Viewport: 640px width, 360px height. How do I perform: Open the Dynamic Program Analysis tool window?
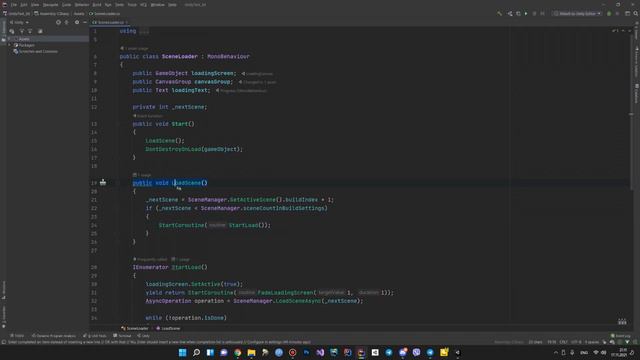[x=54, y=336]
